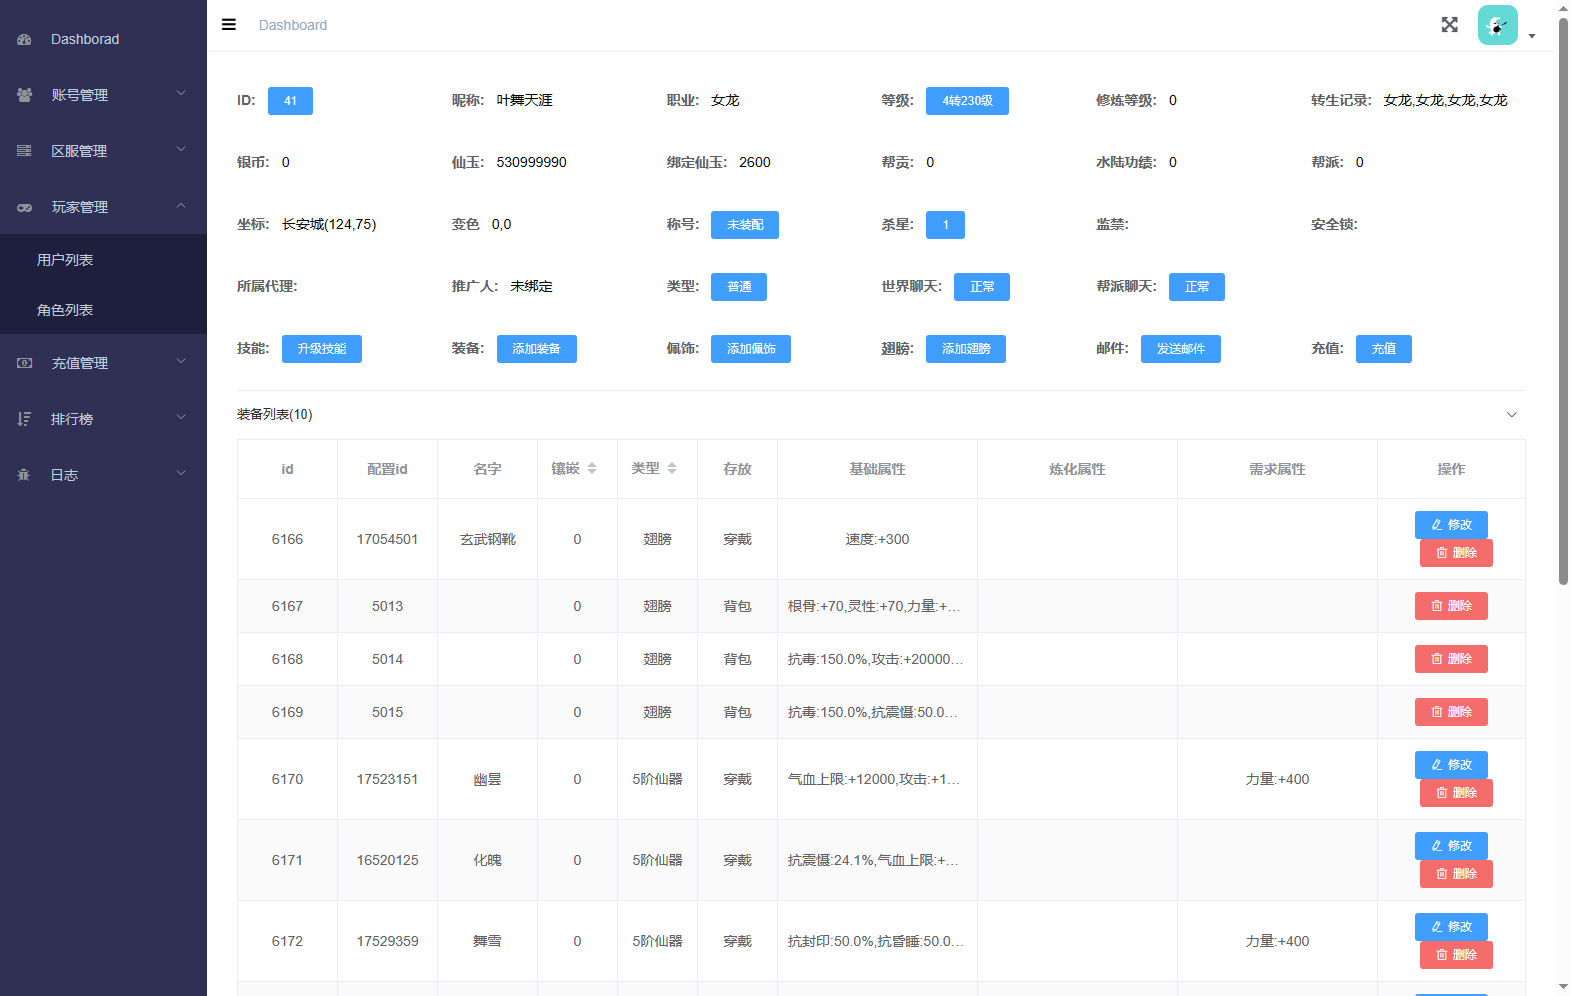Screen dimensions: 1571x996
Task: Select the 17054501 配置id cell
Action: [388, 540]
